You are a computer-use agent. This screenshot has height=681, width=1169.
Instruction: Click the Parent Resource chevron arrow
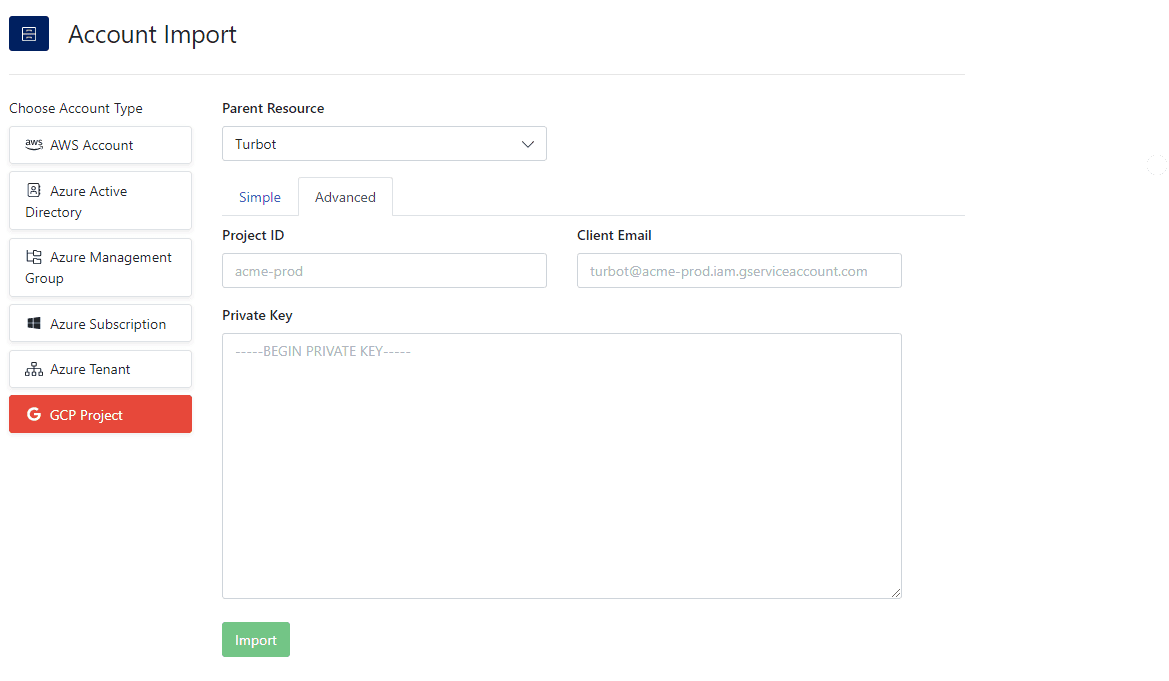[528, 144]
